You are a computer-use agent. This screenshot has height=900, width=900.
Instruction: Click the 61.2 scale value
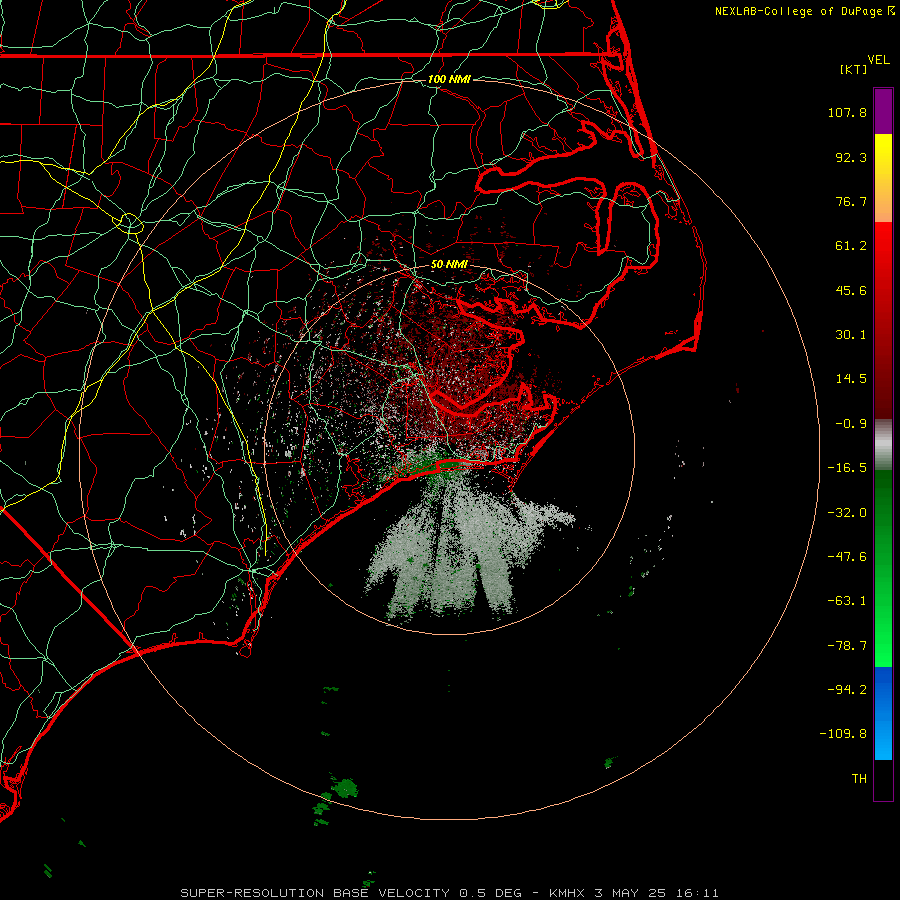[851, 246]
